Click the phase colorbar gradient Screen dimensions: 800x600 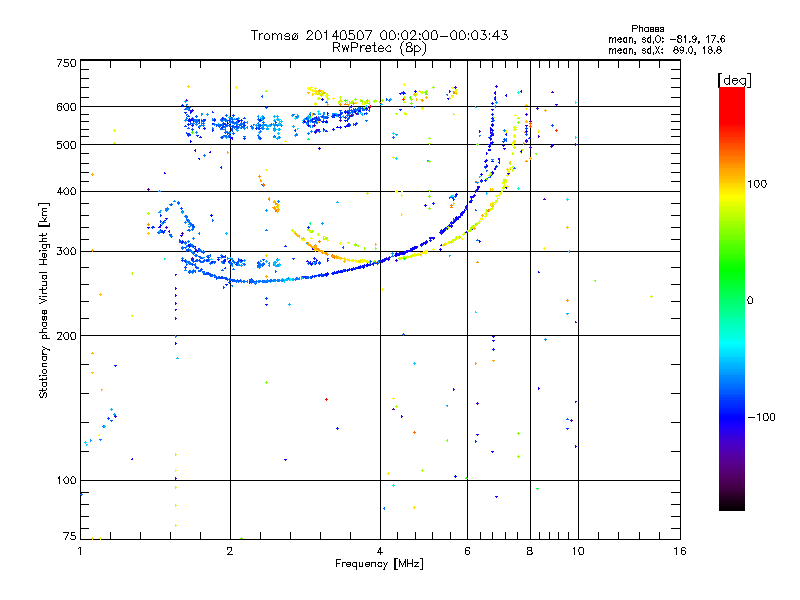point(732,298)
